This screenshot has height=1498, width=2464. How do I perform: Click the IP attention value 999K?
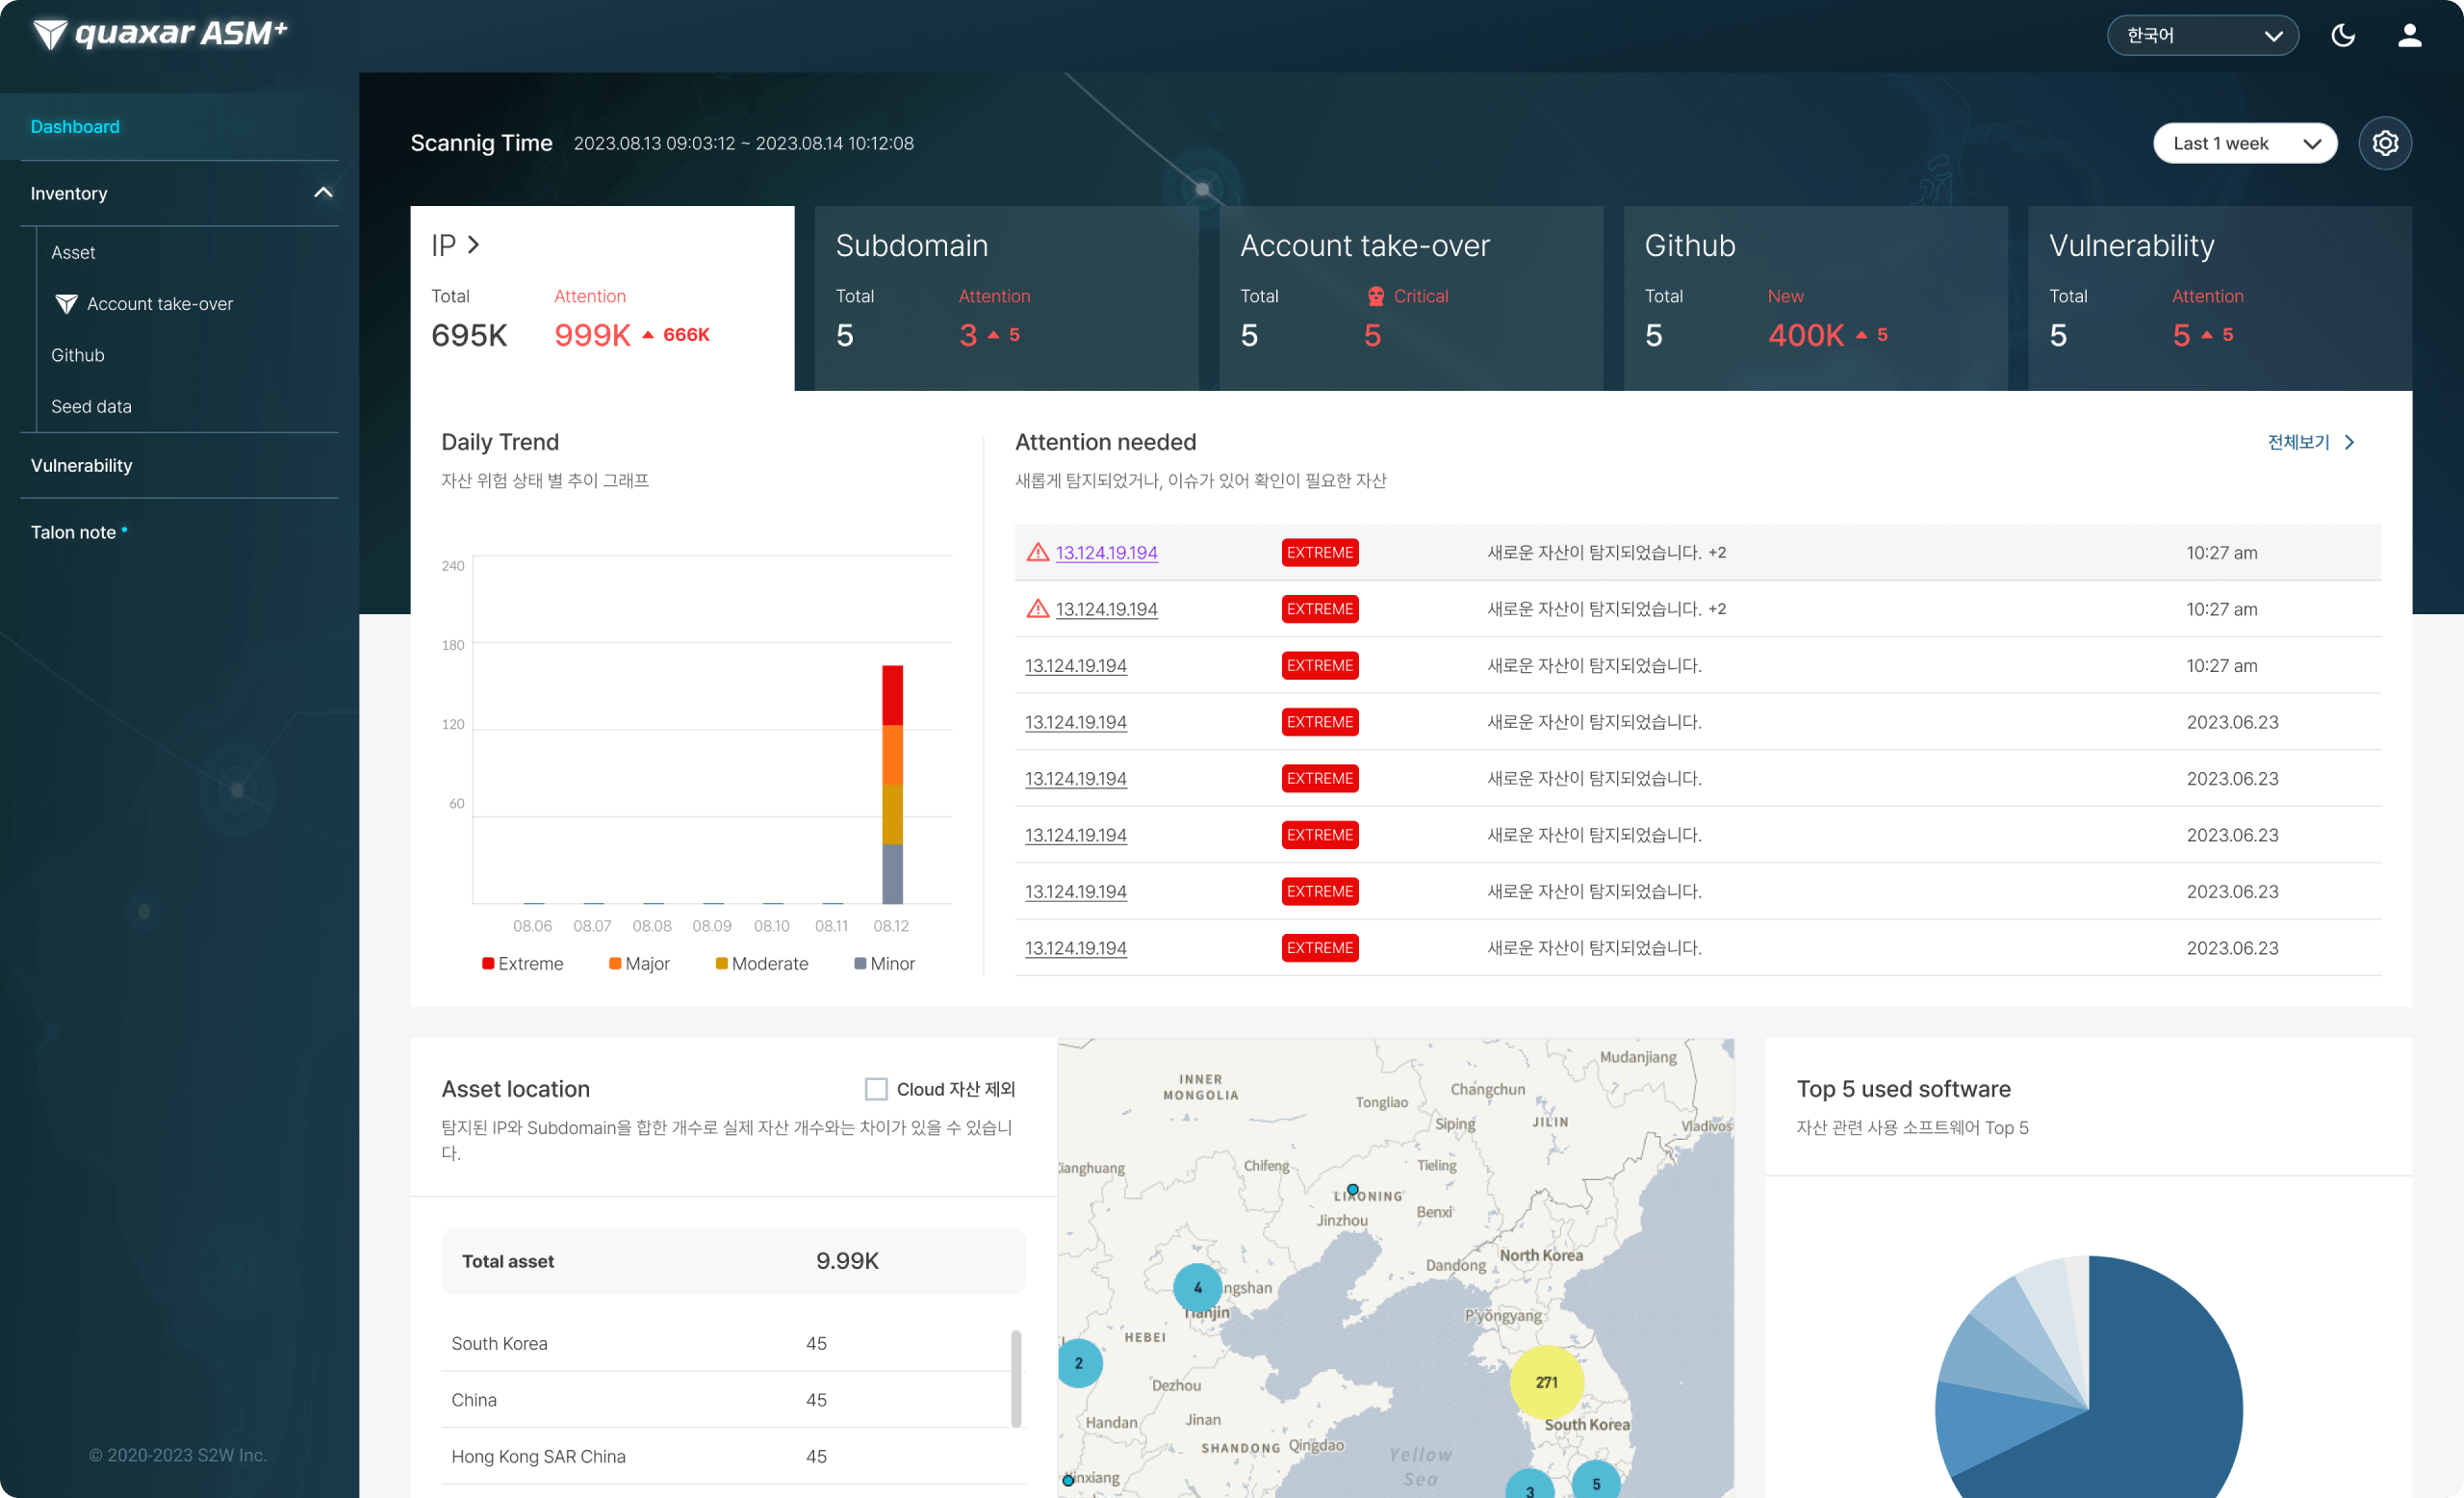592,335
